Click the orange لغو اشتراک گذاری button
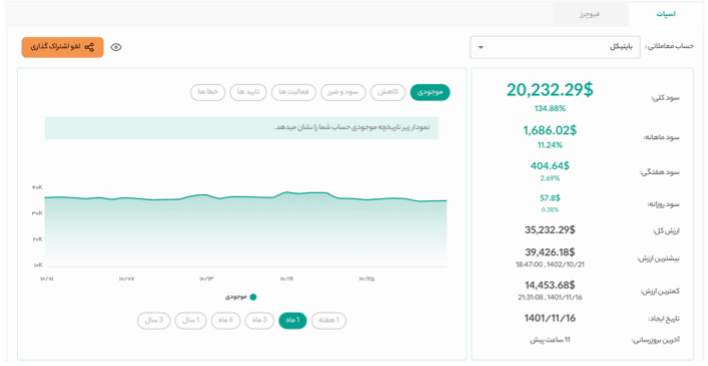Screen dimensions: 708x366 [62, 47]
